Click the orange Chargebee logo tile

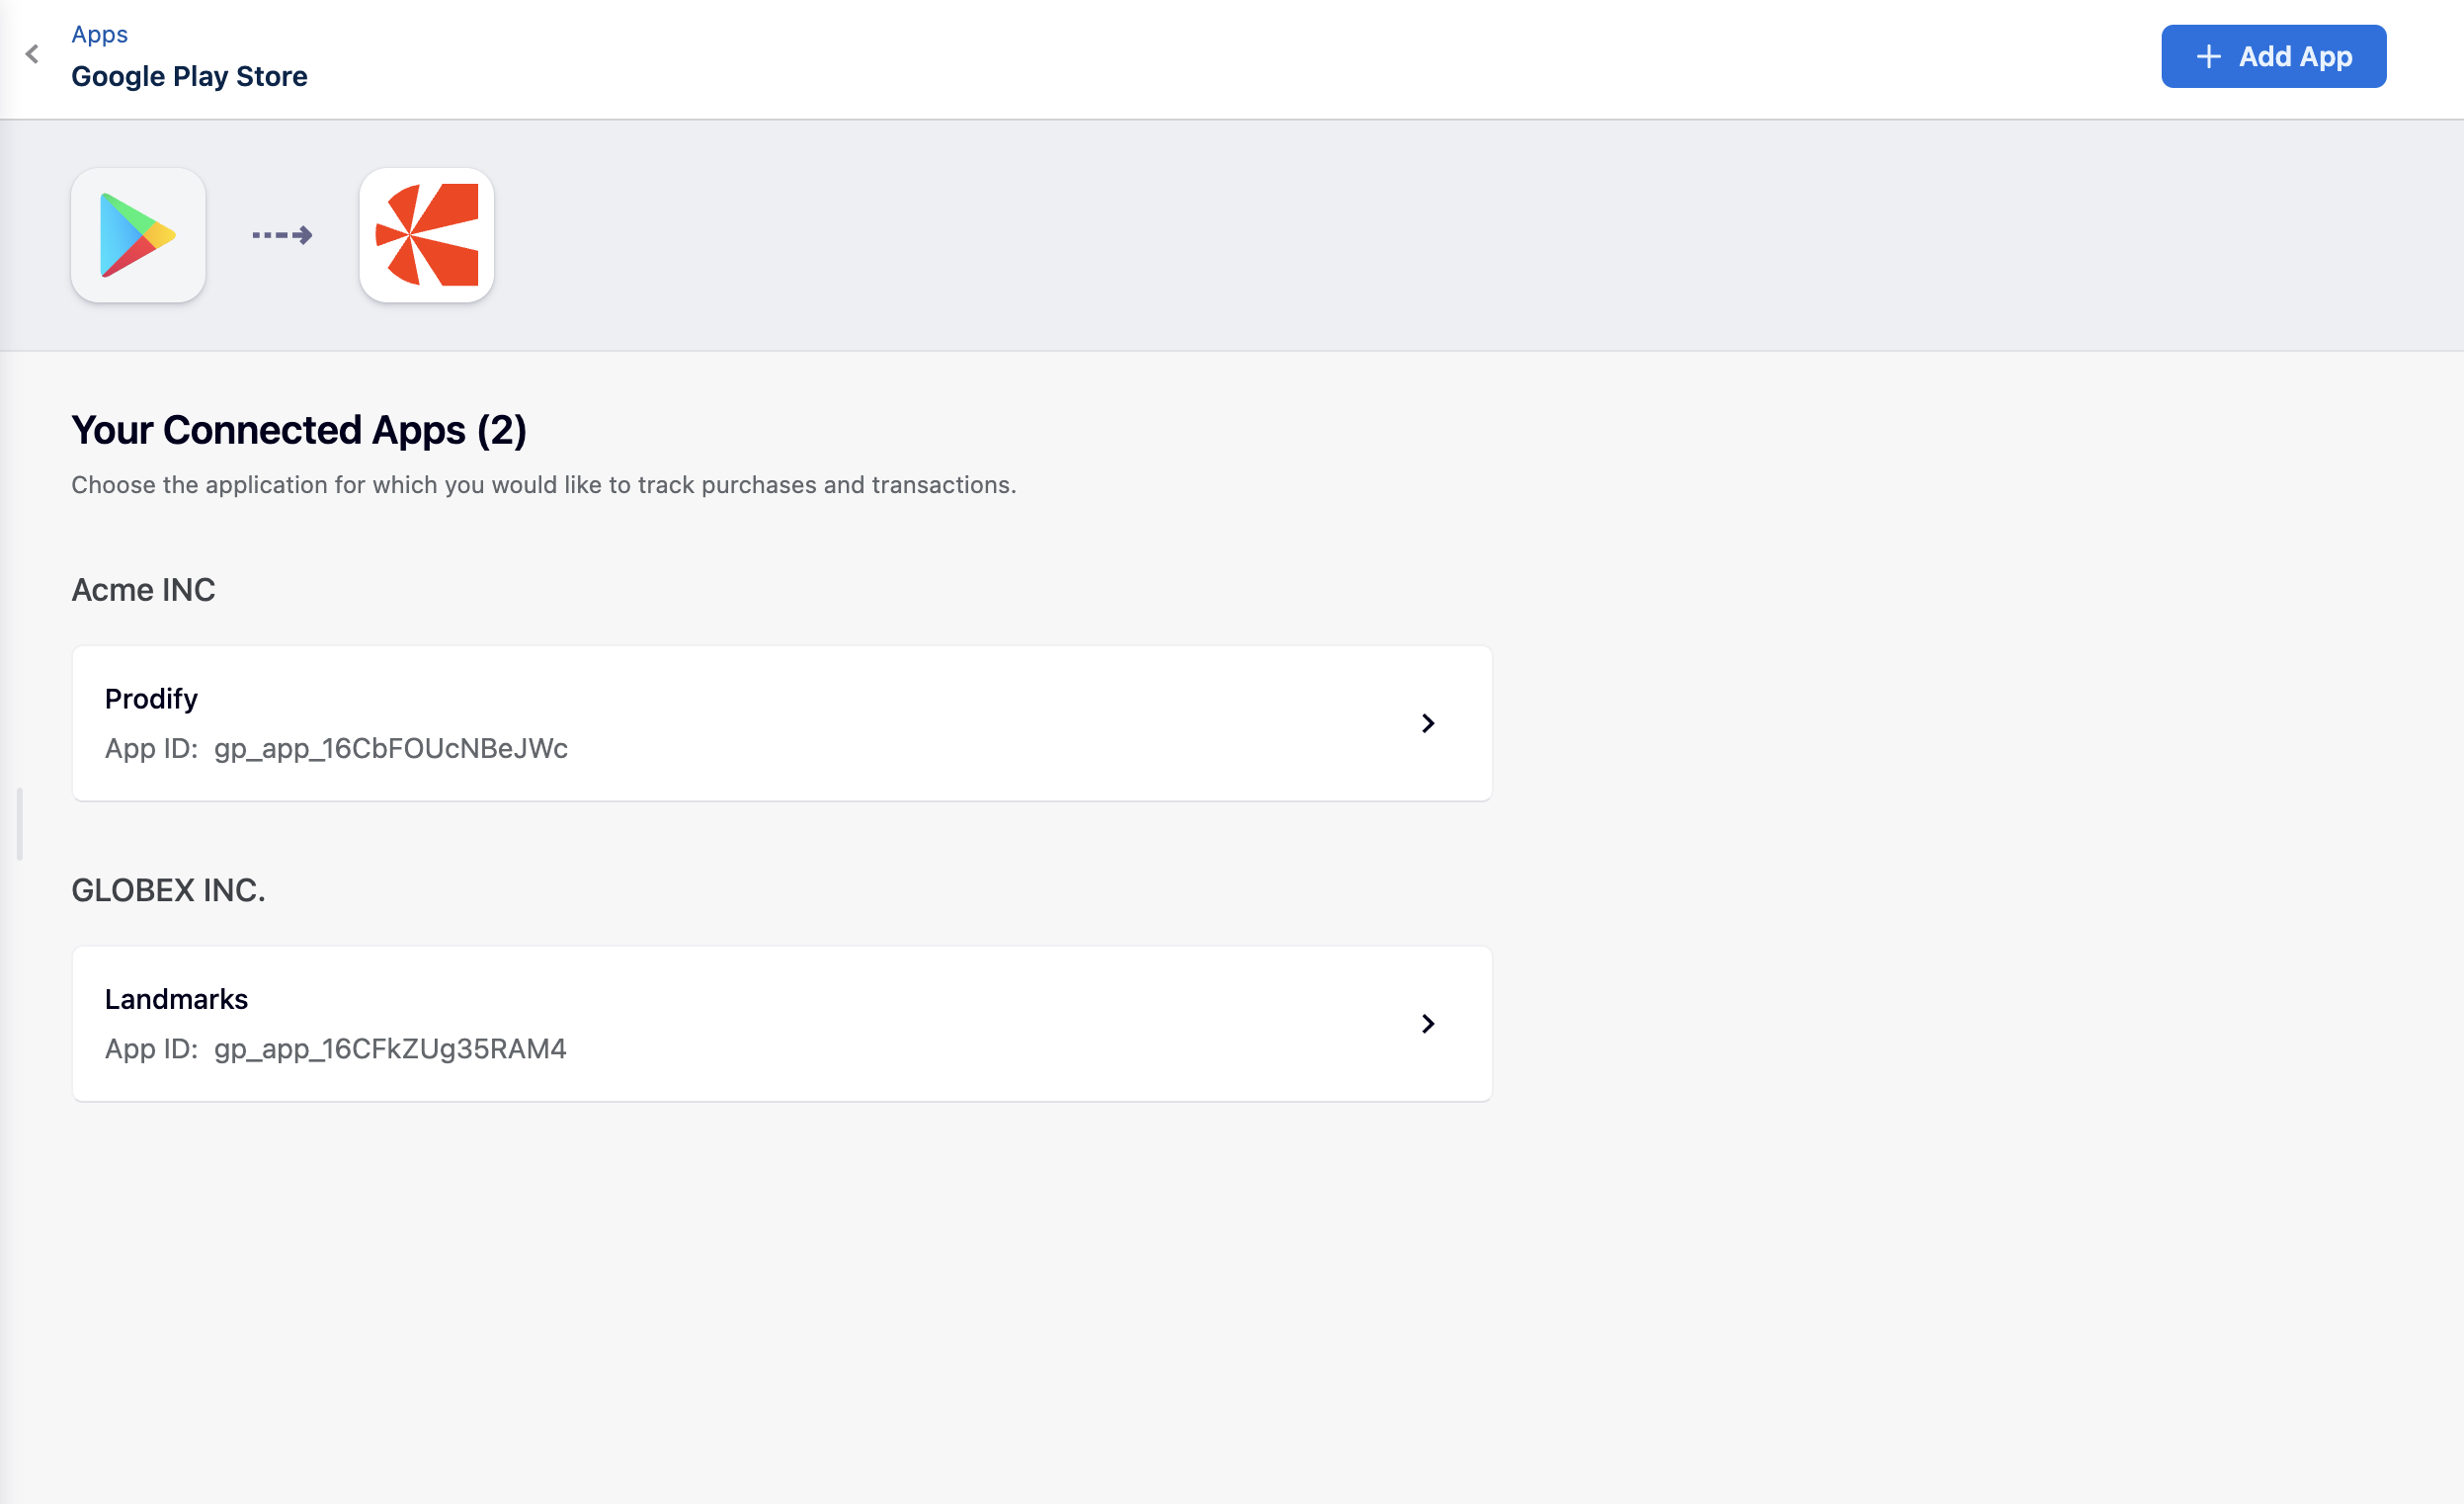[426, 235]
